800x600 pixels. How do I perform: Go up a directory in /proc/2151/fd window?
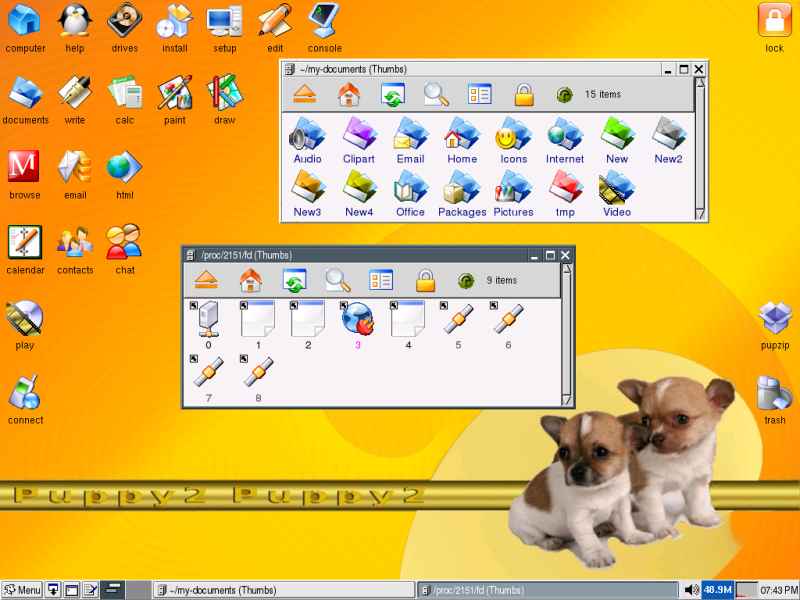point(206,280)
